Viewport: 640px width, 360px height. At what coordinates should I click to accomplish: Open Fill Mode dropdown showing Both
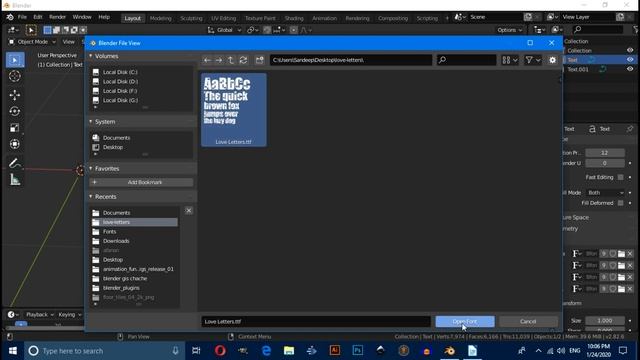point(605,193)
